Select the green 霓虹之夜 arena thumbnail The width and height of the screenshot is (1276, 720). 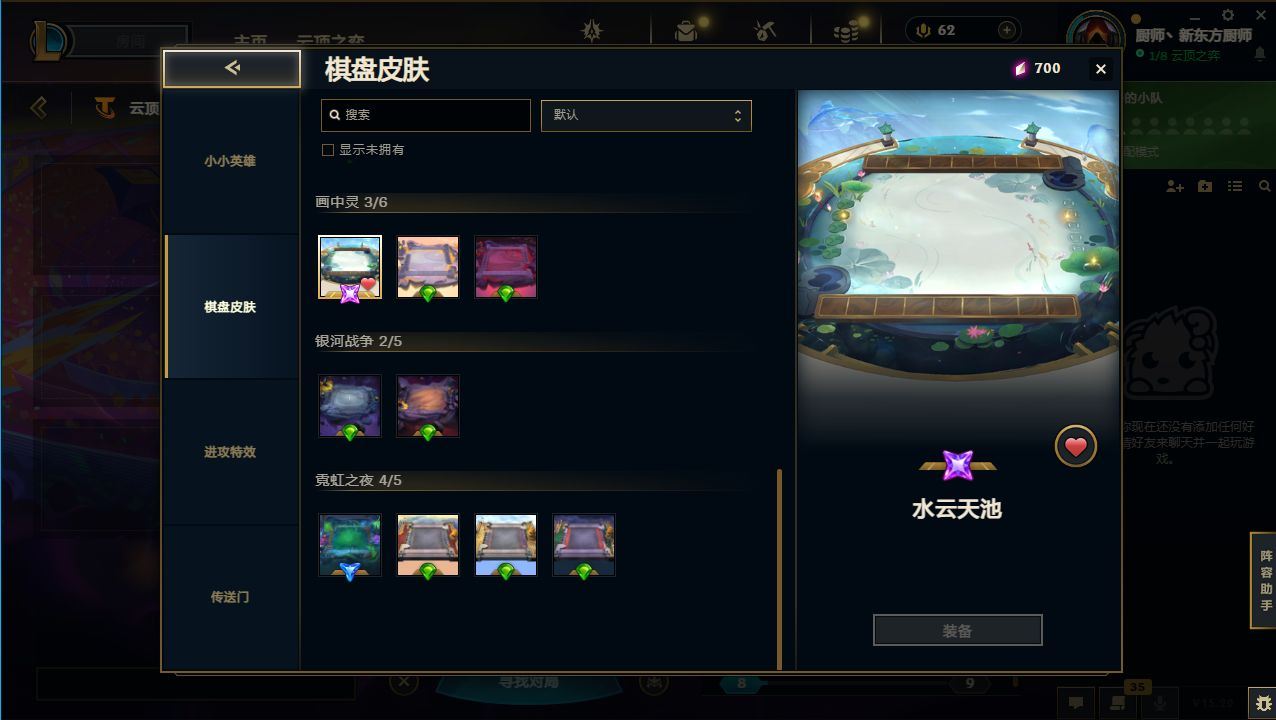click(x=350, y=545)
